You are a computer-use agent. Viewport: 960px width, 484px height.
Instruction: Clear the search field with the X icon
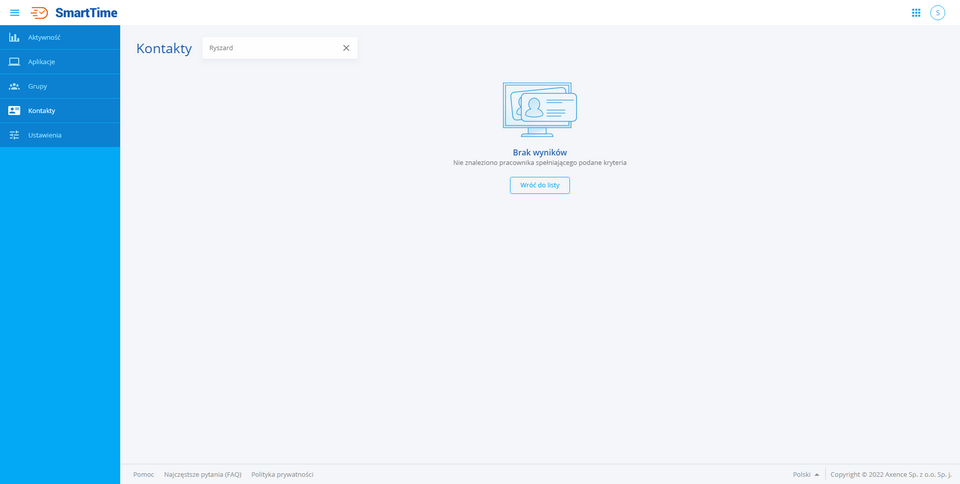click(x=346, y=48)
